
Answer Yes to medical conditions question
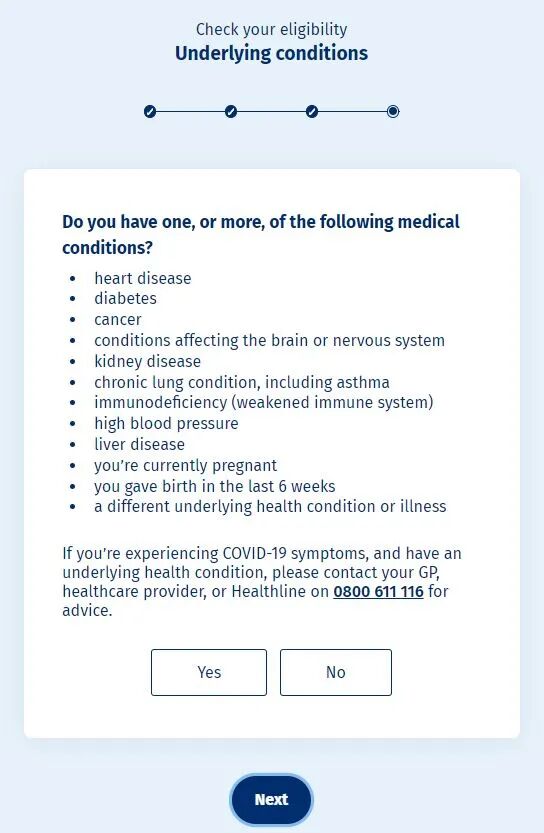pos(209,672)
